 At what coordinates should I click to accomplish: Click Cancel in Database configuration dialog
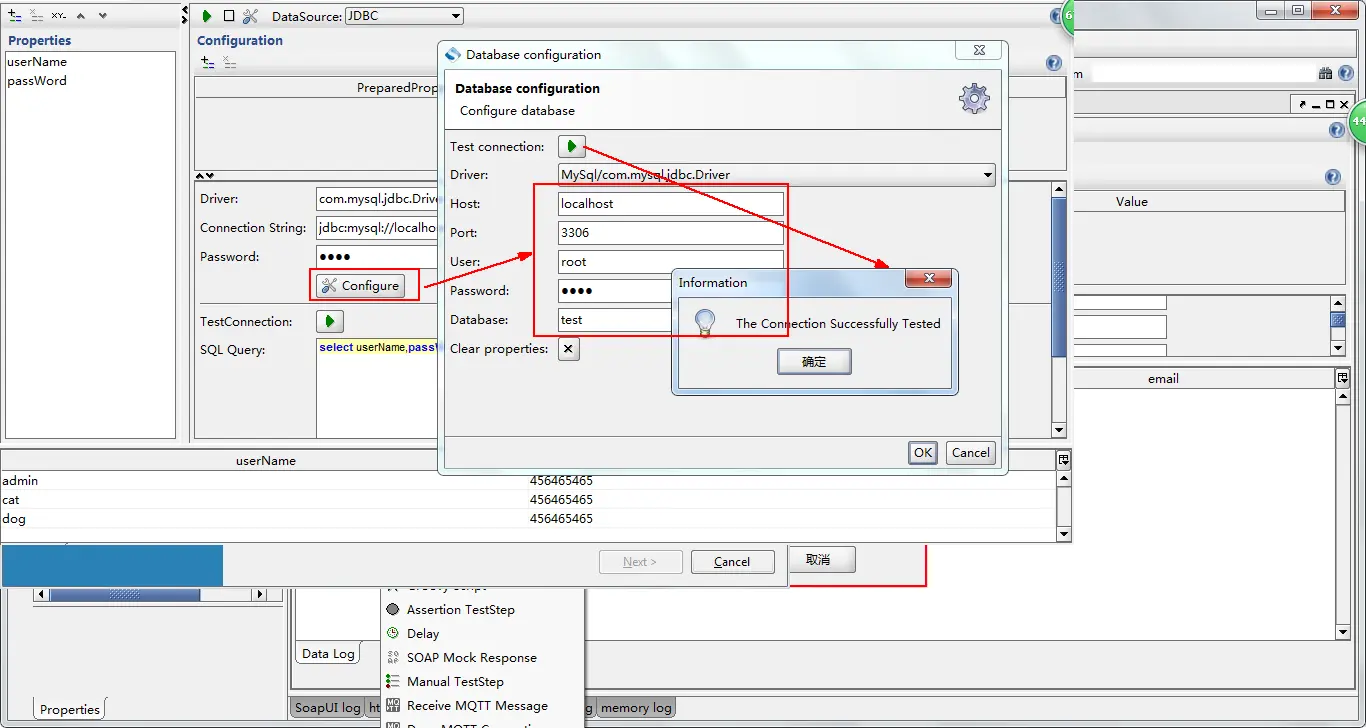pyautogui.click(x=970, y=453)
